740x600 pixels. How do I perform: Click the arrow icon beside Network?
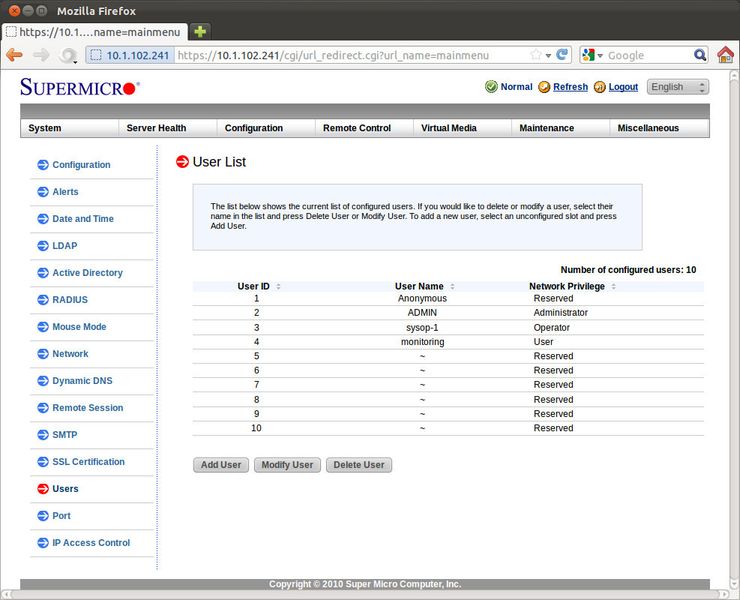(x=43, y=354)
